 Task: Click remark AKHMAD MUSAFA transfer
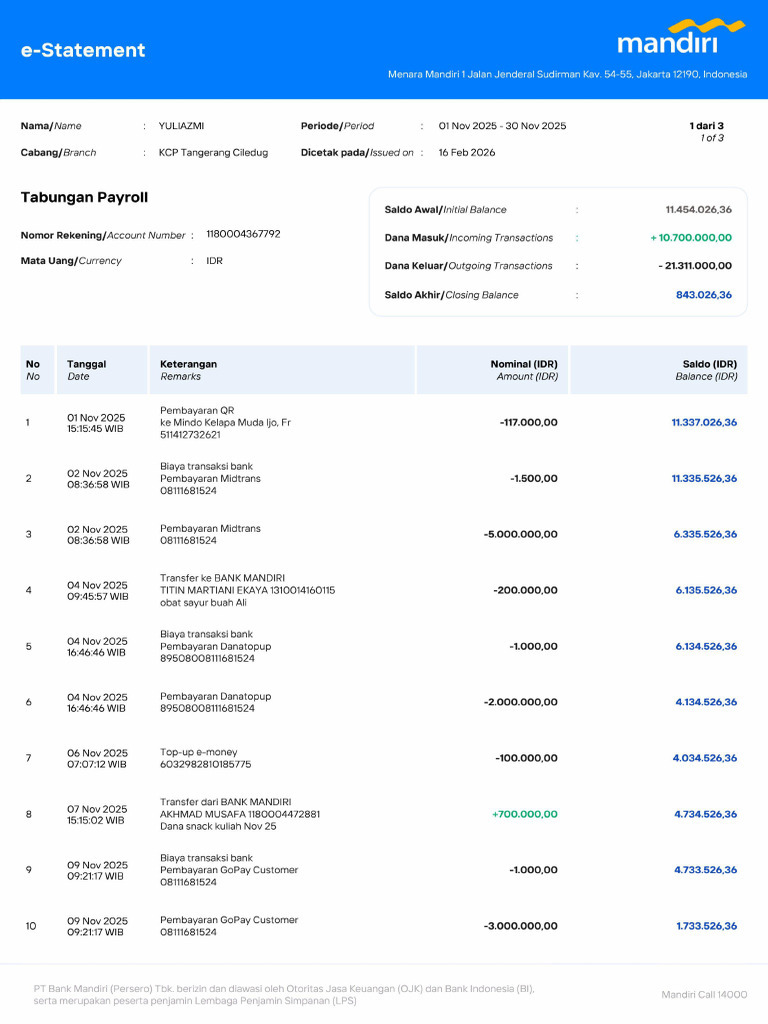click(240, 814)
